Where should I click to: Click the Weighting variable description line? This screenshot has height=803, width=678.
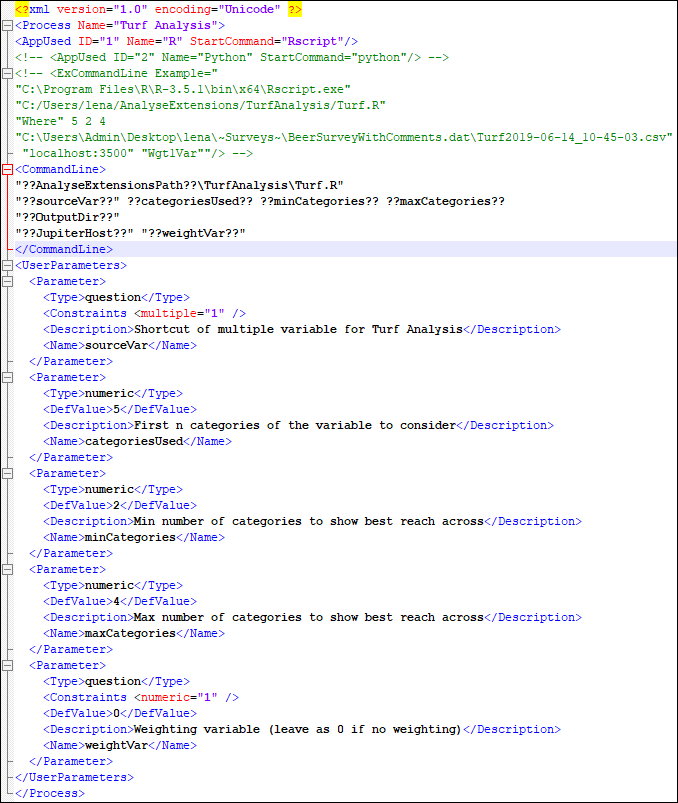coord(302,729)
